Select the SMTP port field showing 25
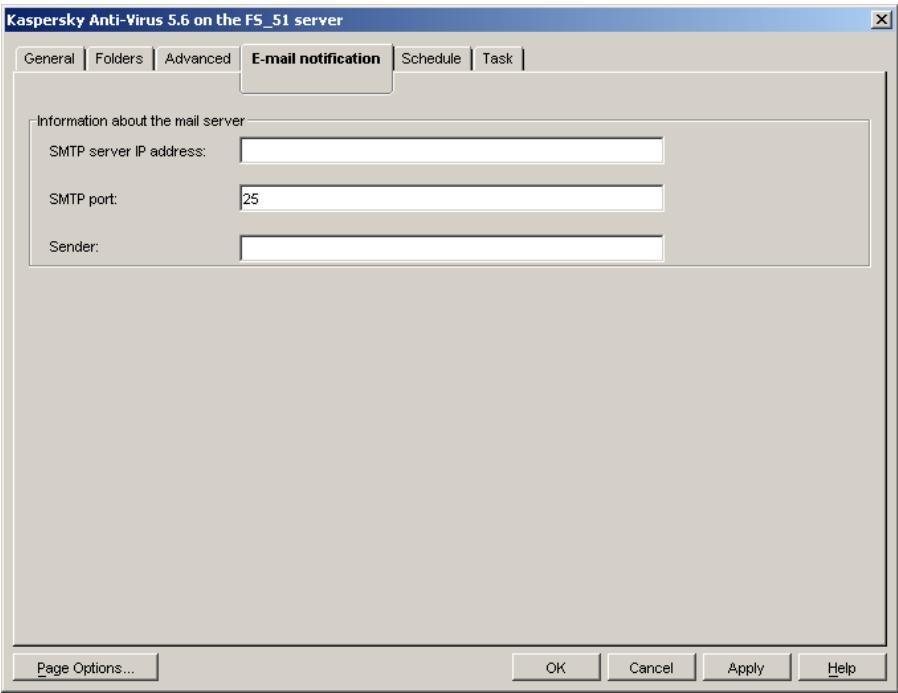This screenshot has width=898, height=693. (450, 197)
